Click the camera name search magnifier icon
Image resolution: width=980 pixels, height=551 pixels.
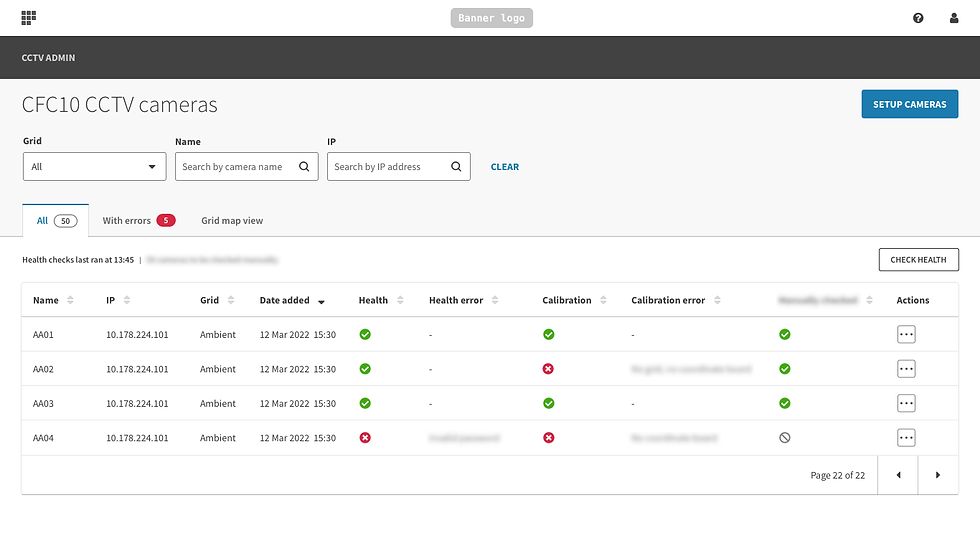coord(304,167)
